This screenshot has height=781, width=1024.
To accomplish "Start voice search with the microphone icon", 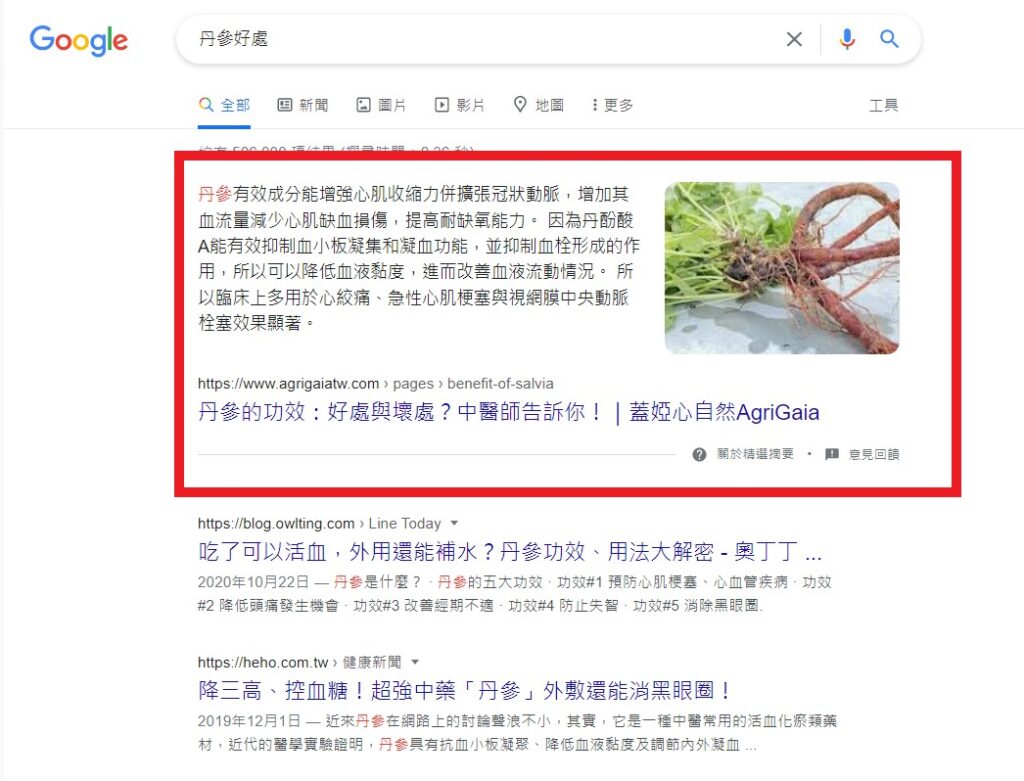I will click(x=847, y=39).
